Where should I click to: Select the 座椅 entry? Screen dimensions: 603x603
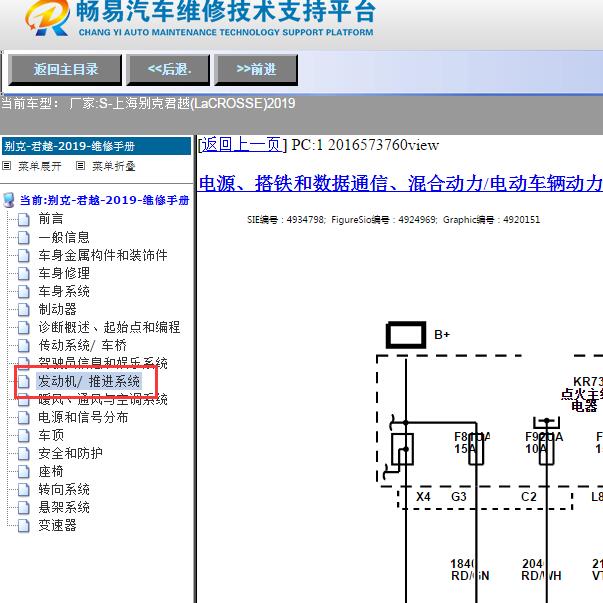click(51, 471)
